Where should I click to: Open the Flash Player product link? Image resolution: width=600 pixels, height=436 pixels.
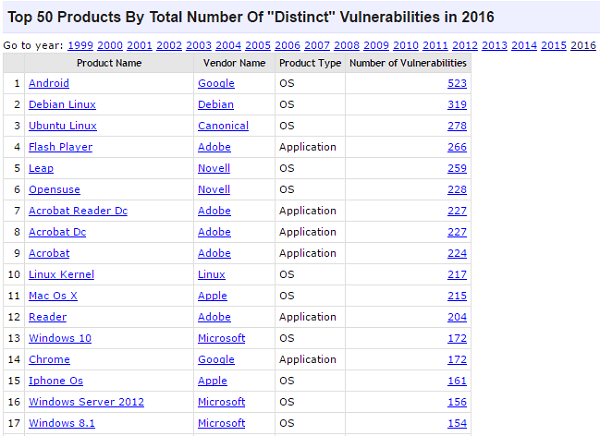click(x=60, y=147)
